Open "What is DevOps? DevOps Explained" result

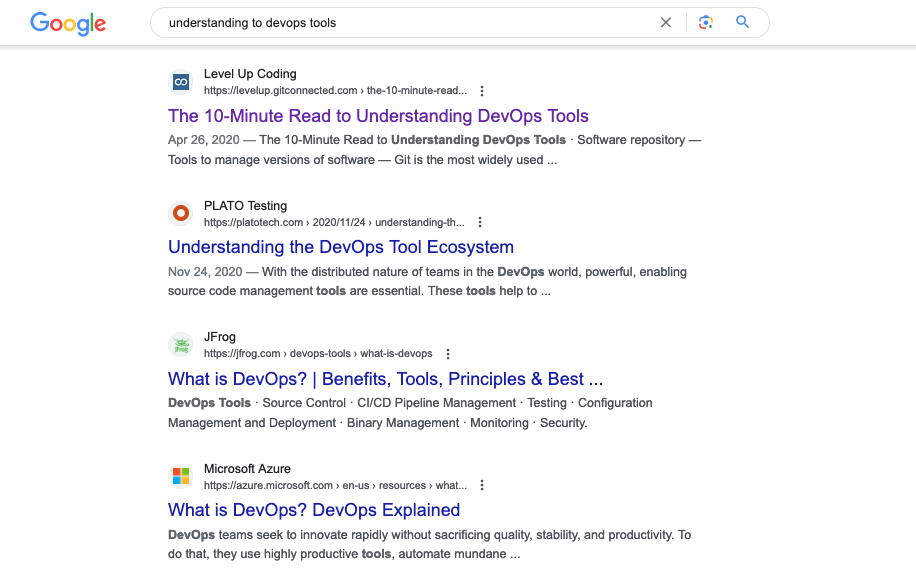314,510
